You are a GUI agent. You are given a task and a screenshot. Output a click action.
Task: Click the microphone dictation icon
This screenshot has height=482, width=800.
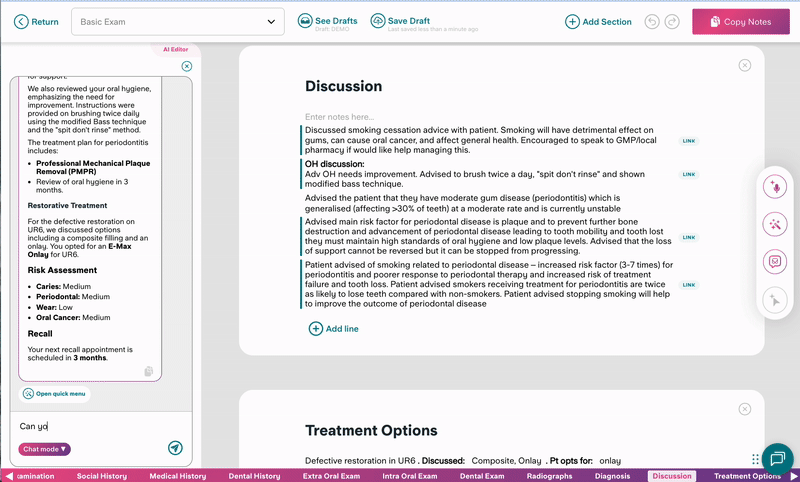pos(773,187)
